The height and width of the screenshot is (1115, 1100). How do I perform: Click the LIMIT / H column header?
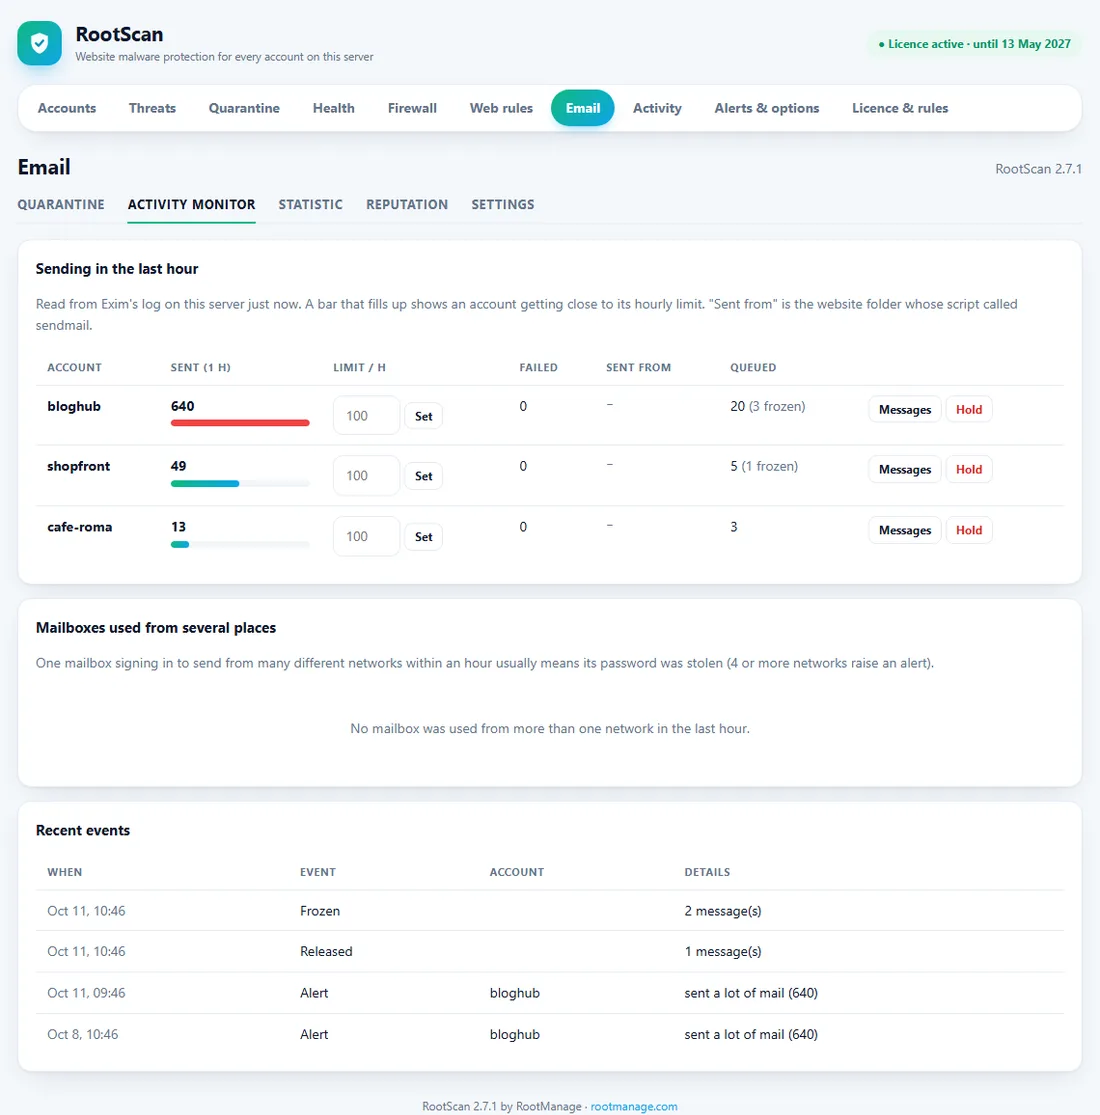pyautogui.click(x=360, y=368)
